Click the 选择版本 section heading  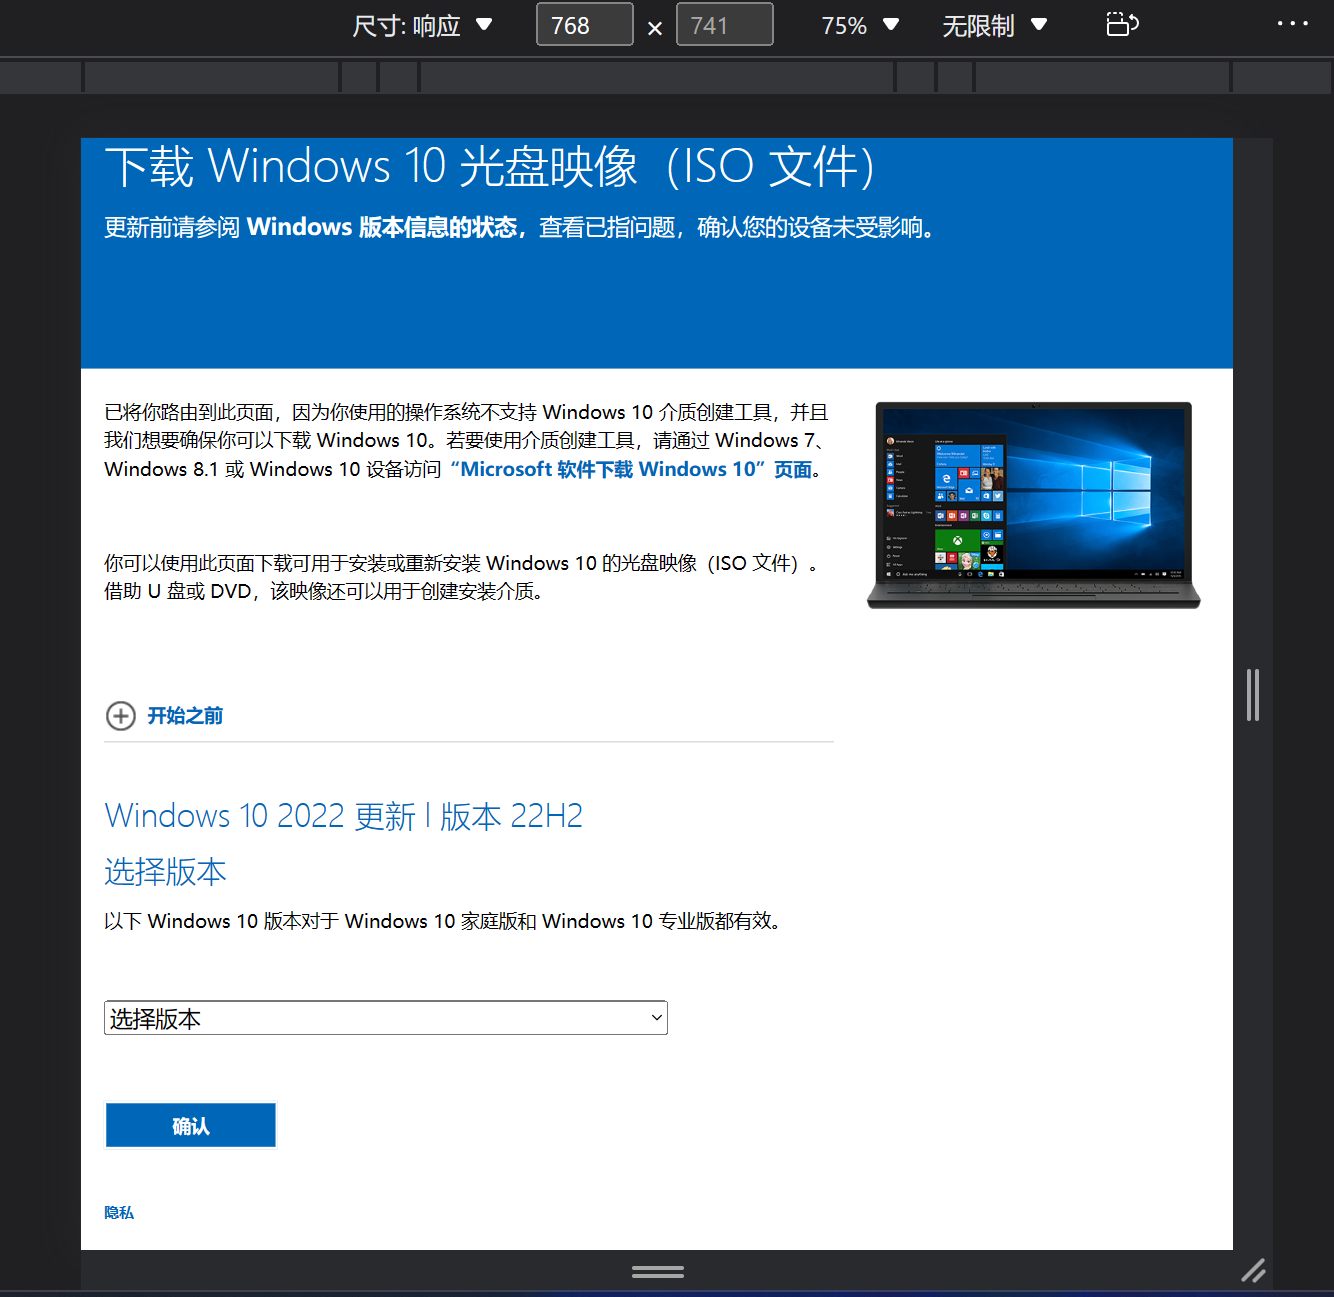tap(165, 872)
